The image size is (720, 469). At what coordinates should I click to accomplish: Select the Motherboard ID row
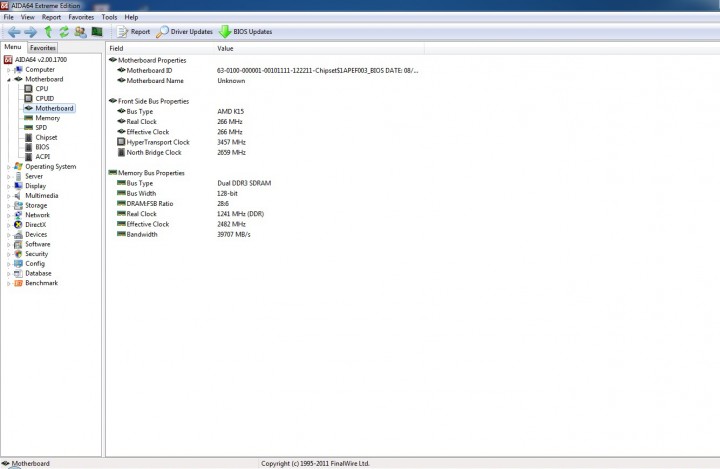point(266,70)
